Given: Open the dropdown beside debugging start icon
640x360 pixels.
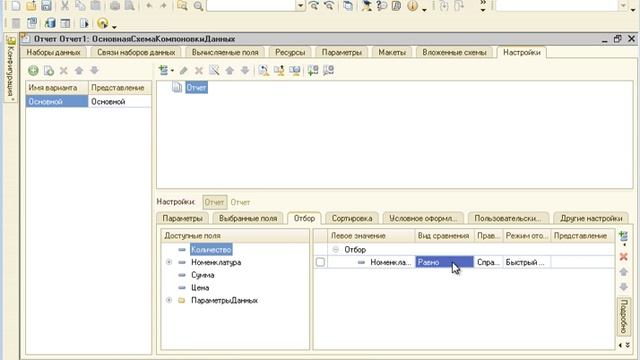Looking at the screenshot, I should (x=114, y=27).
